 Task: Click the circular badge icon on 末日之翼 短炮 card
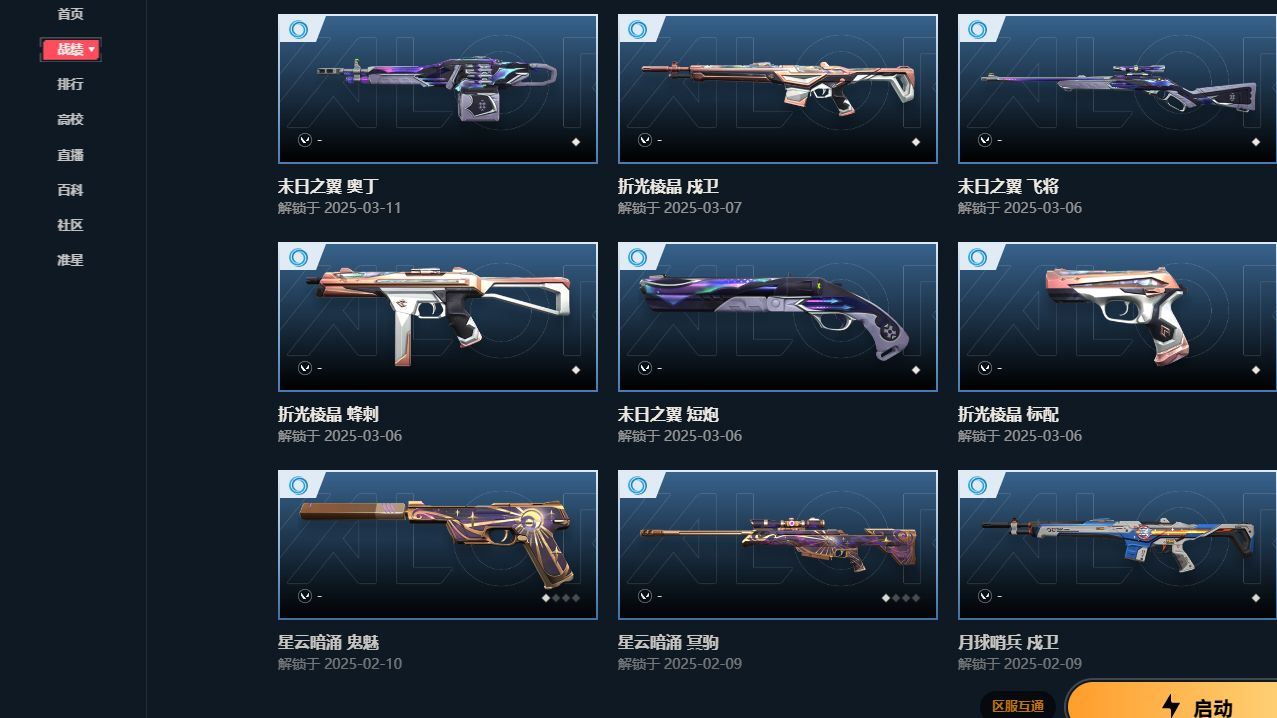[x=638, y=258]
